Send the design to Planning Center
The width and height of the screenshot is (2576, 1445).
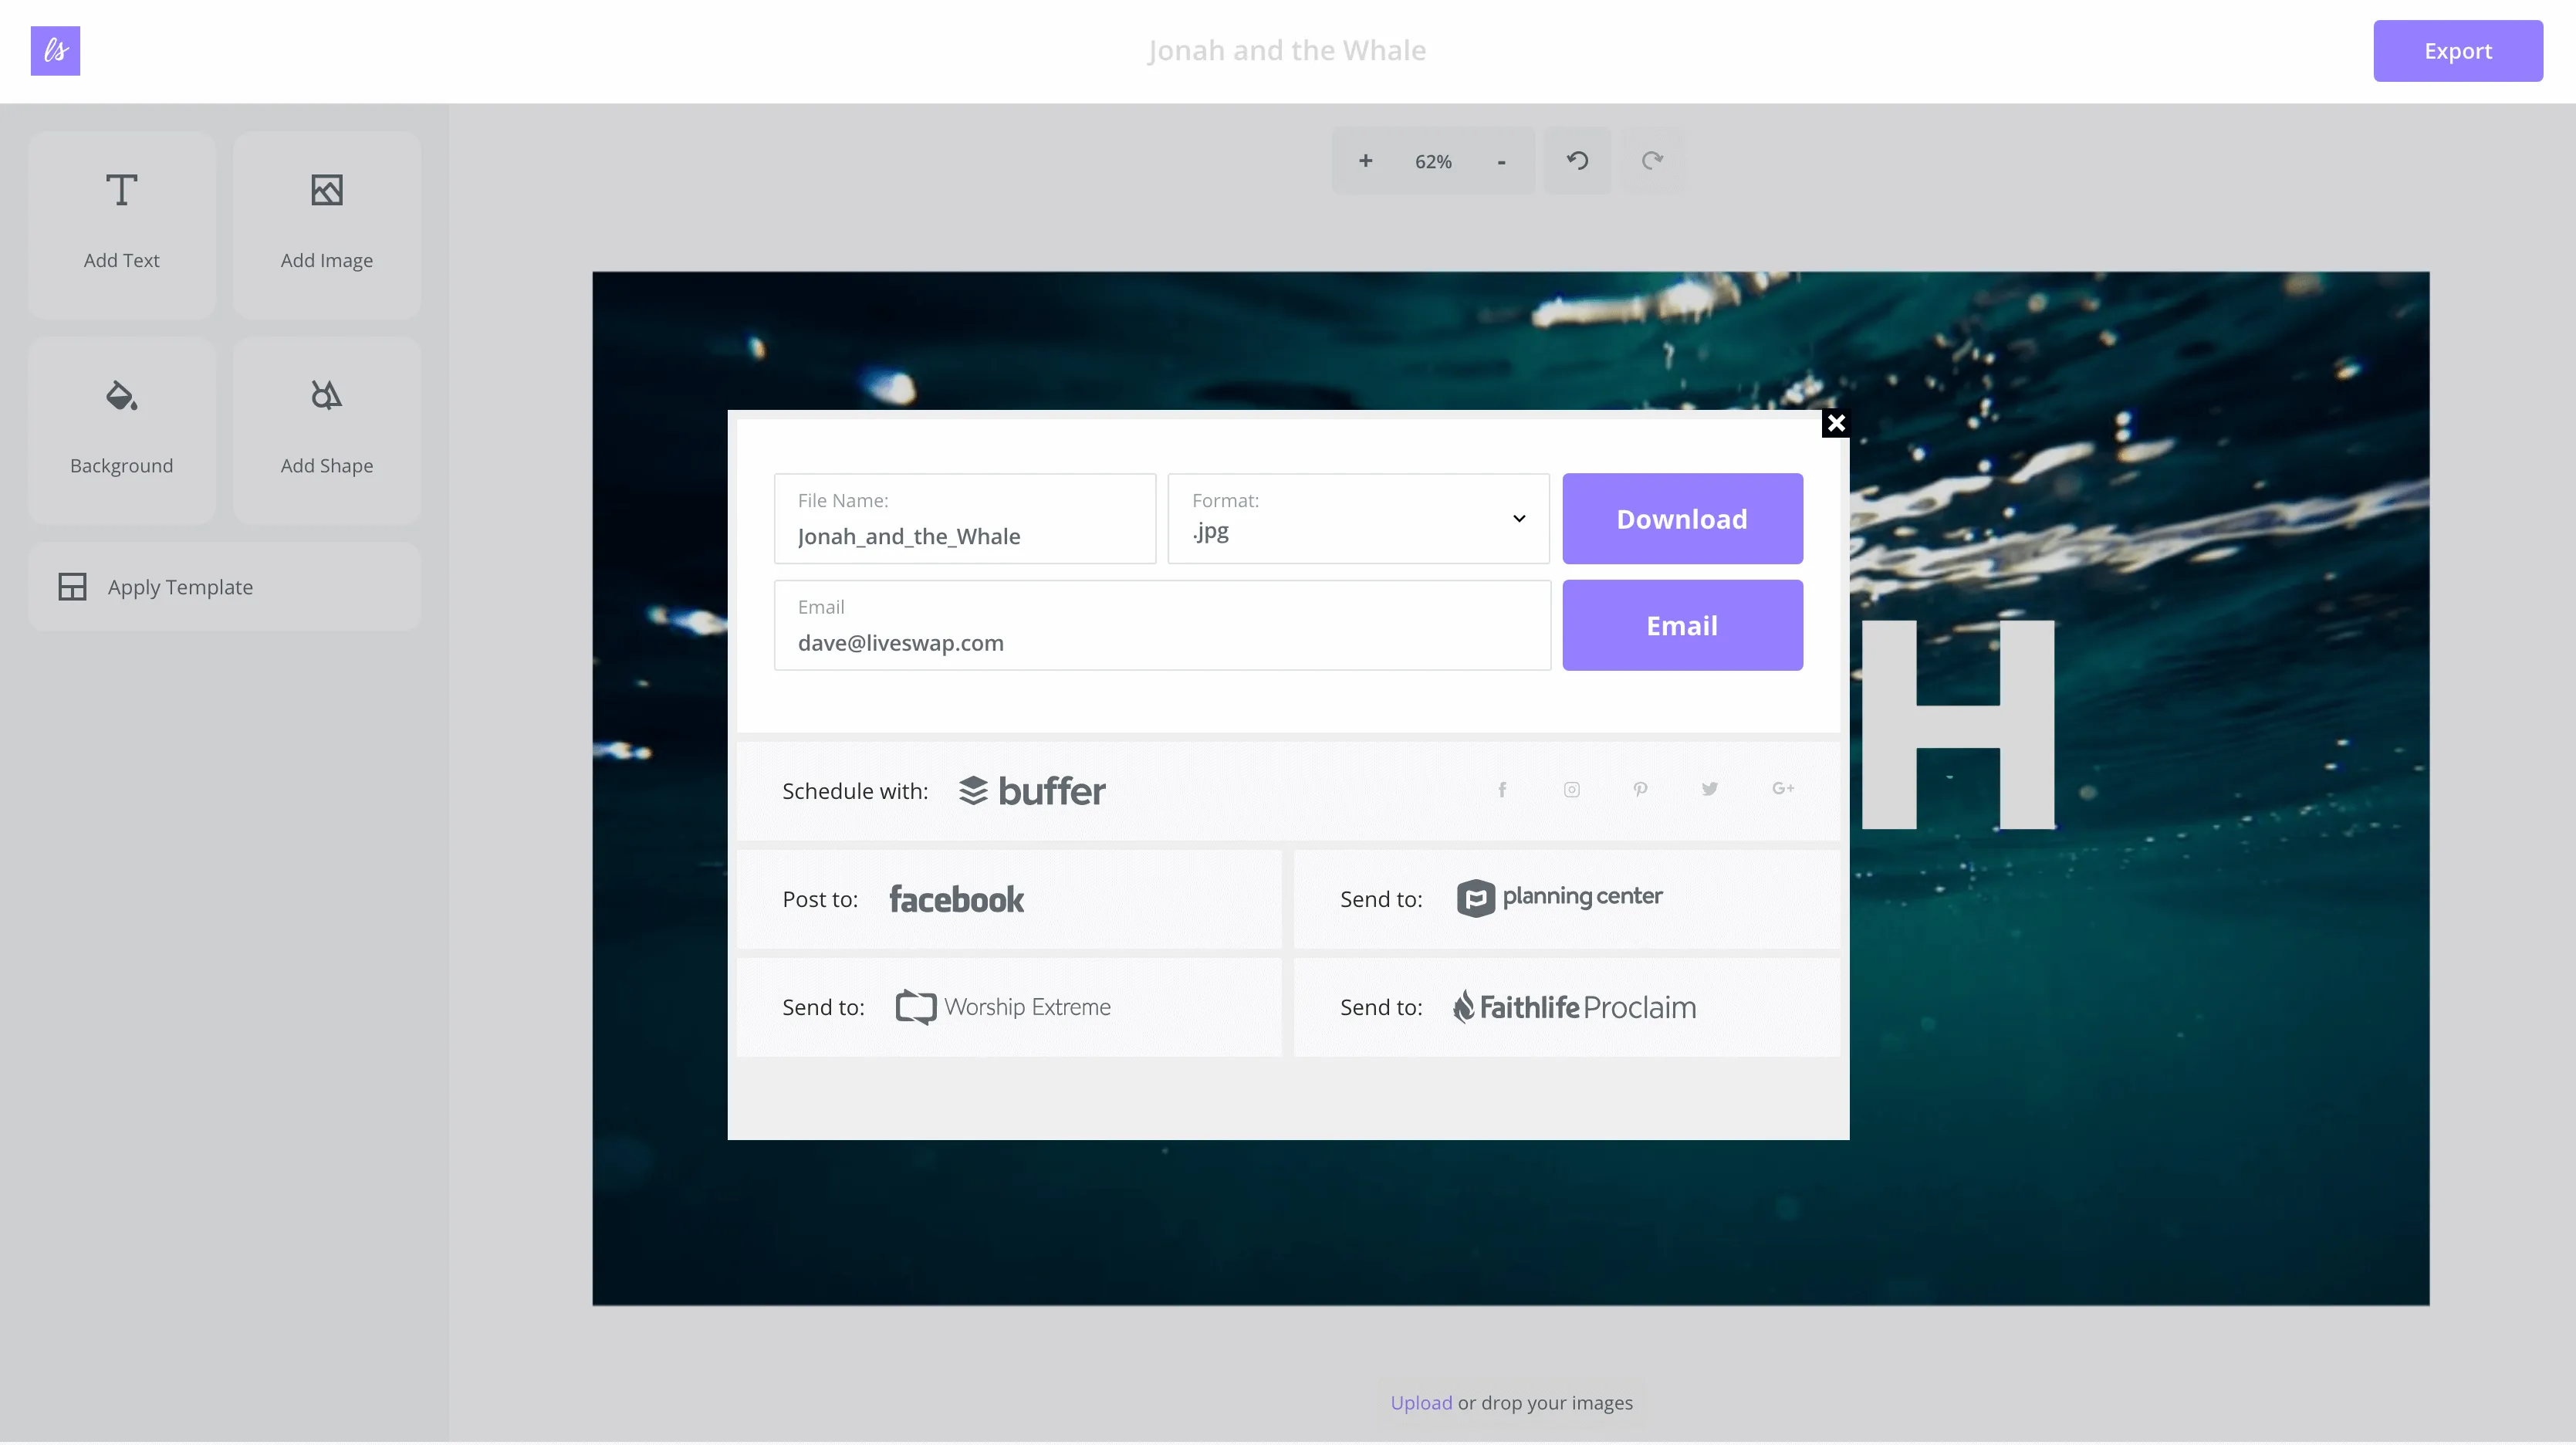coord(1560,898)
